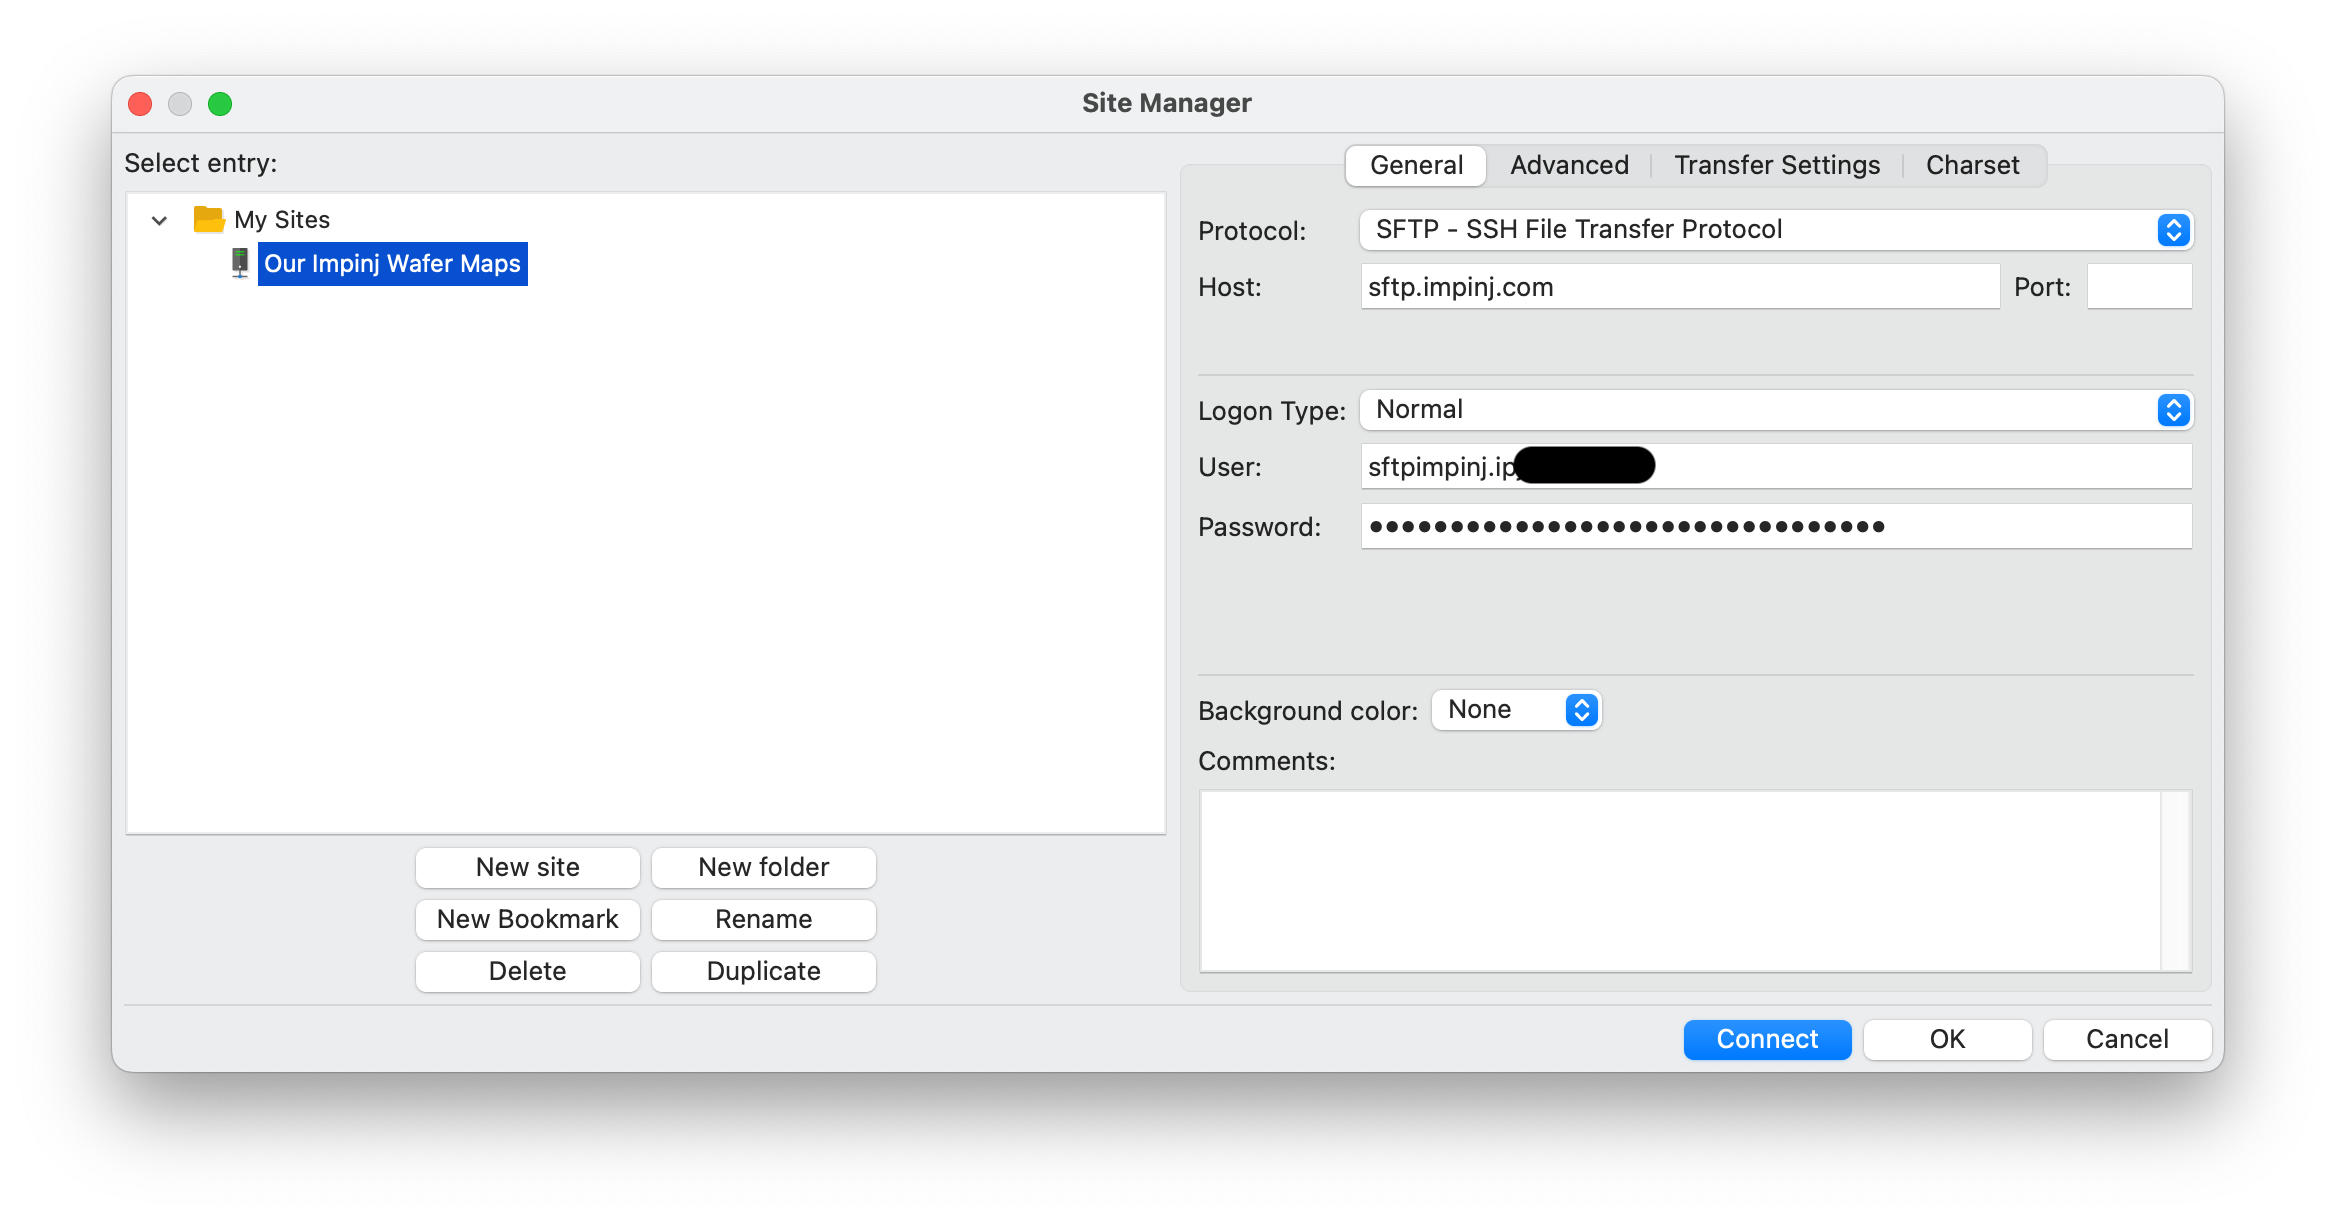Click the New folder button

(764, 868)
